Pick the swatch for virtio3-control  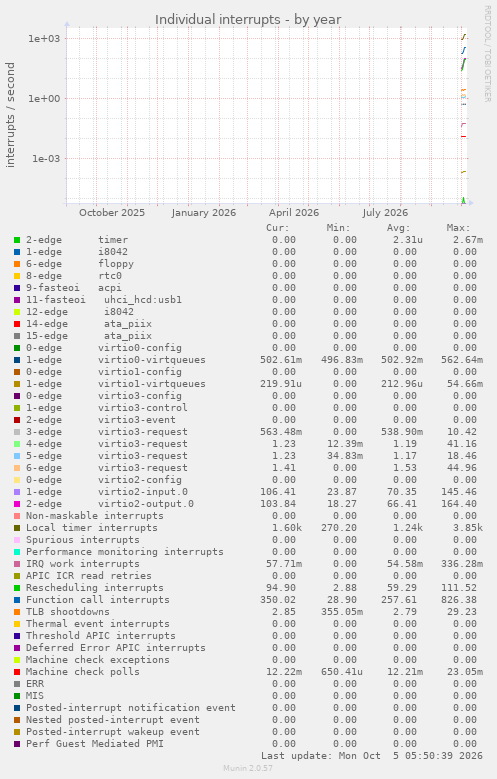(x=17, y=408)
